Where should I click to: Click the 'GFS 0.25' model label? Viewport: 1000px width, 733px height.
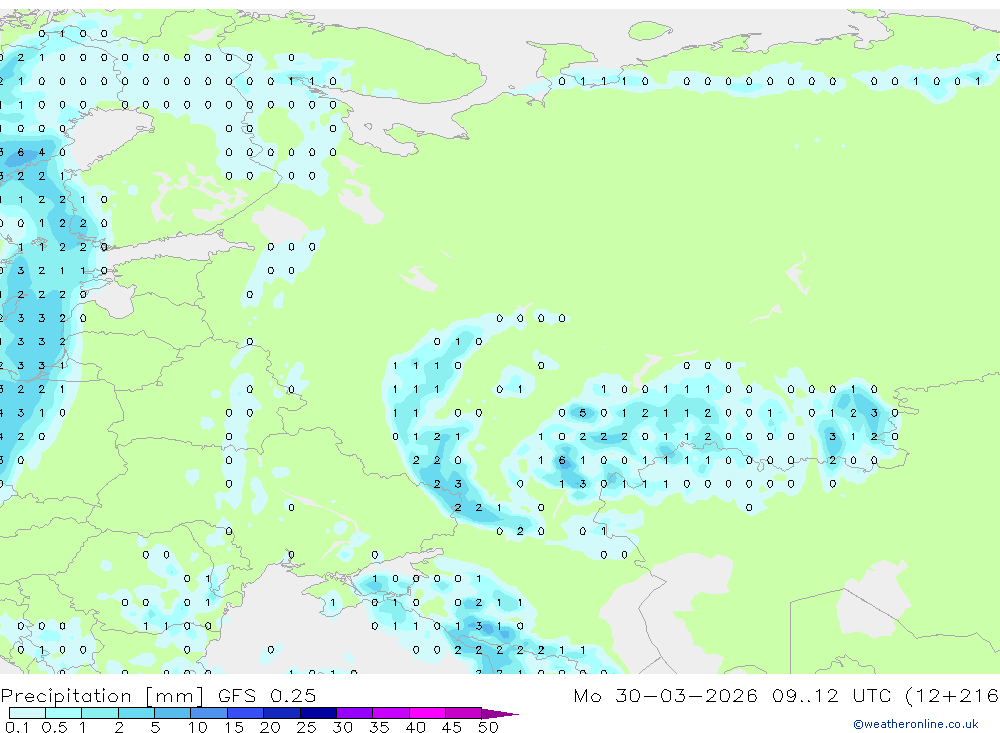pos(267,695)
